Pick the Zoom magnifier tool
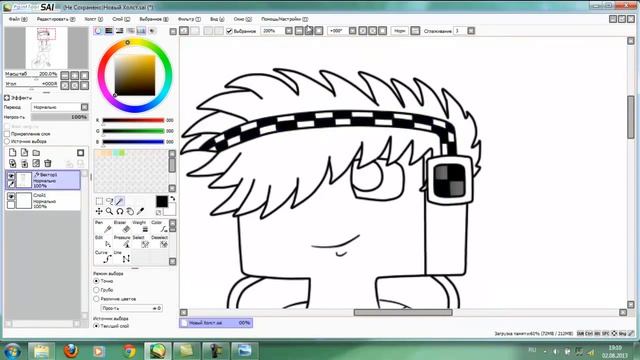Image resolution: width=640 pixels, height=360 pixels. 109,211
